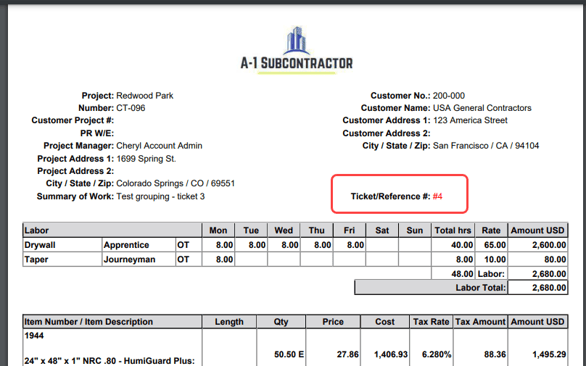Click the 'Customer Project #:' label
This screenshot has height=366, width=586.
click(73, 120)
